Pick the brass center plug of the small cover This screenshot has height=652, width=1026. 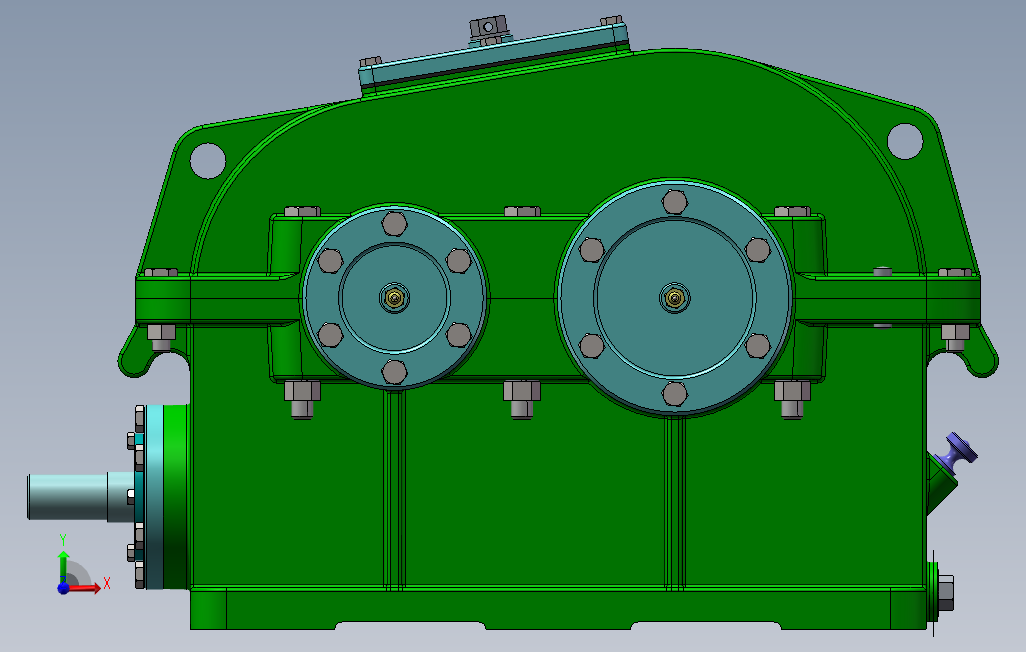click(x=395, y=299)
